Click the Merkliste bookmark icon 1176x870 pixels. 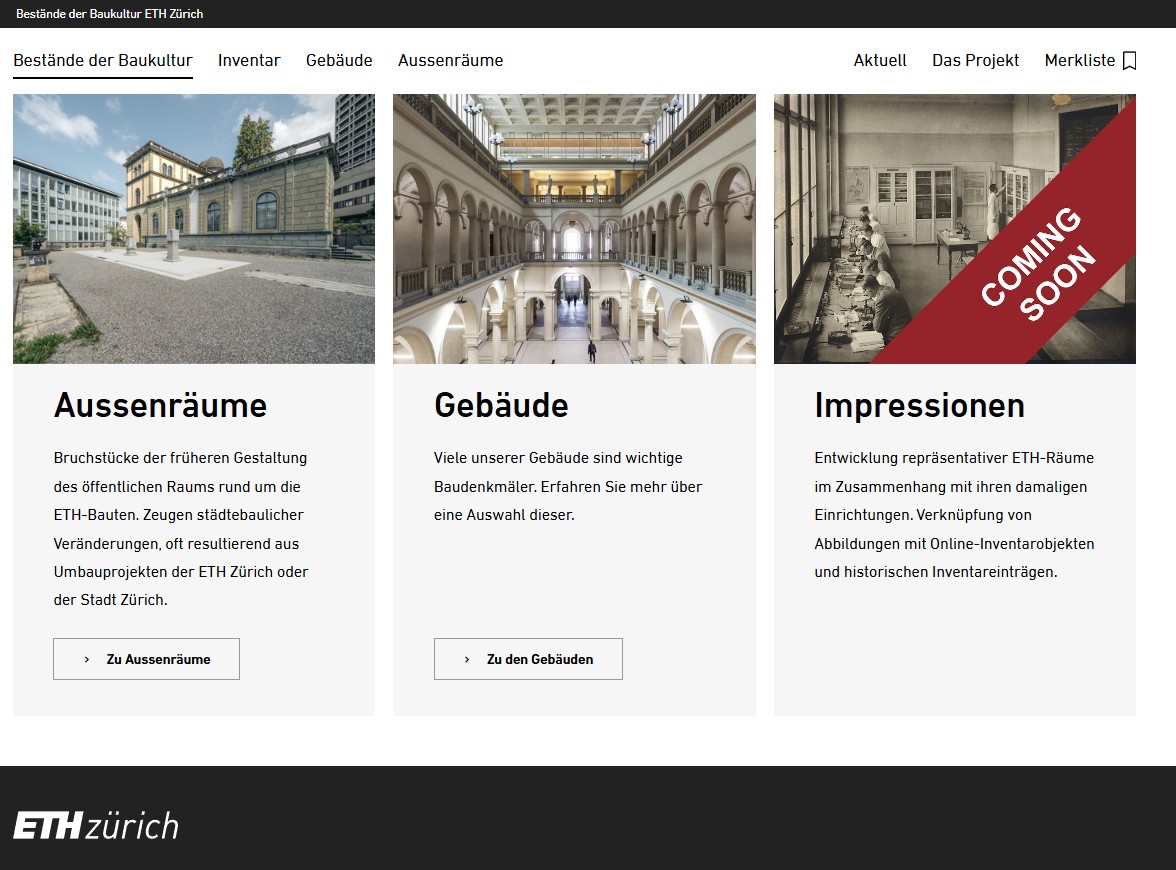(1130, 61)
